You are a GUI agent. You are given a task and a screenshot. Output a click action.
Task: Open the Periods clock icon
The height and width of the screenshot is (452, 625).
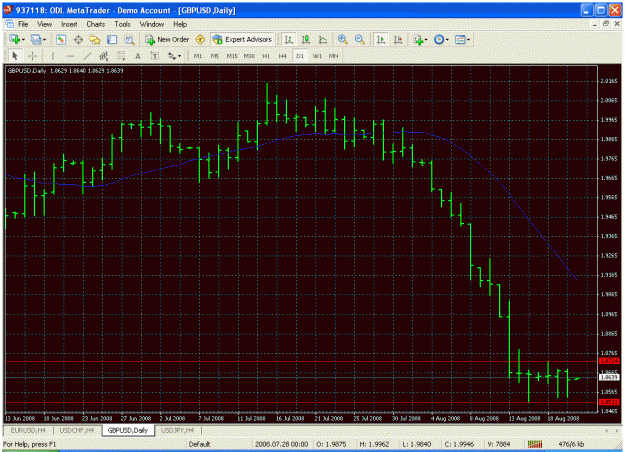[439, 39]
